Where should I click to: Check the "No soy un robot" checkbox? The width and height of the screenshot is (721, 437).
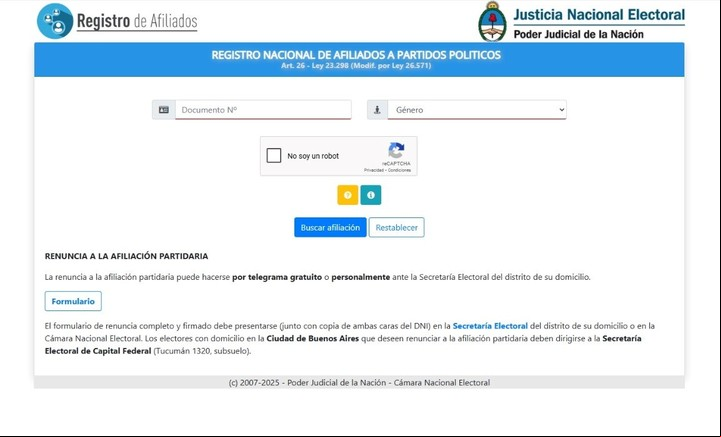tap(274, 155)
